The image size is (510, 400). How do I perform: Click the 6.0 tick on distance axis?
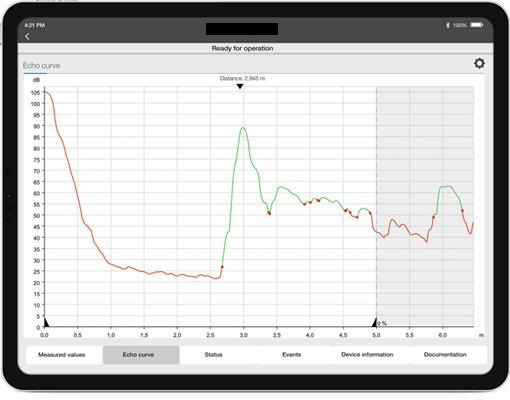pos(442,335)
